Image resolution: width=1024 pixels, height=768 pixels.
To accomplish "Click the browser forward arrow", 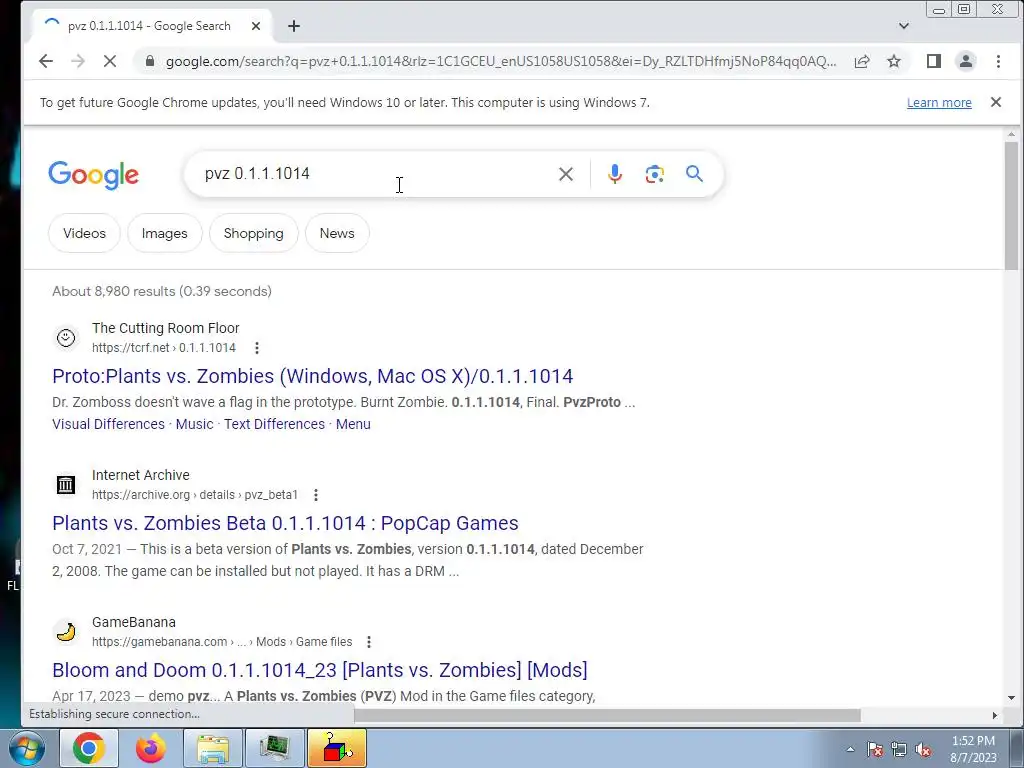I will [x=78, y=61].
